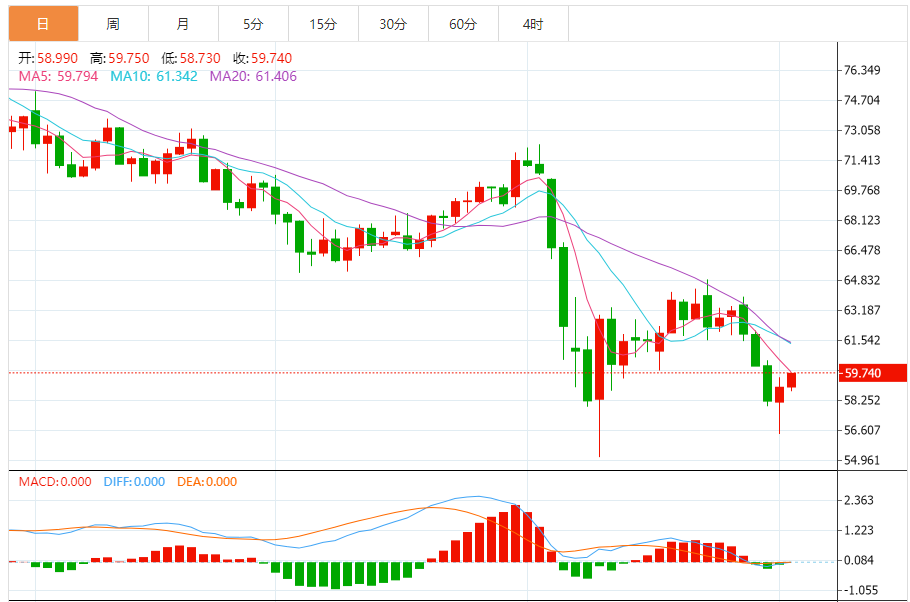The height and width of the screenshot is (602, 910).
Task: Click the 58.252 price axis label
Action: tap(861, 400)
